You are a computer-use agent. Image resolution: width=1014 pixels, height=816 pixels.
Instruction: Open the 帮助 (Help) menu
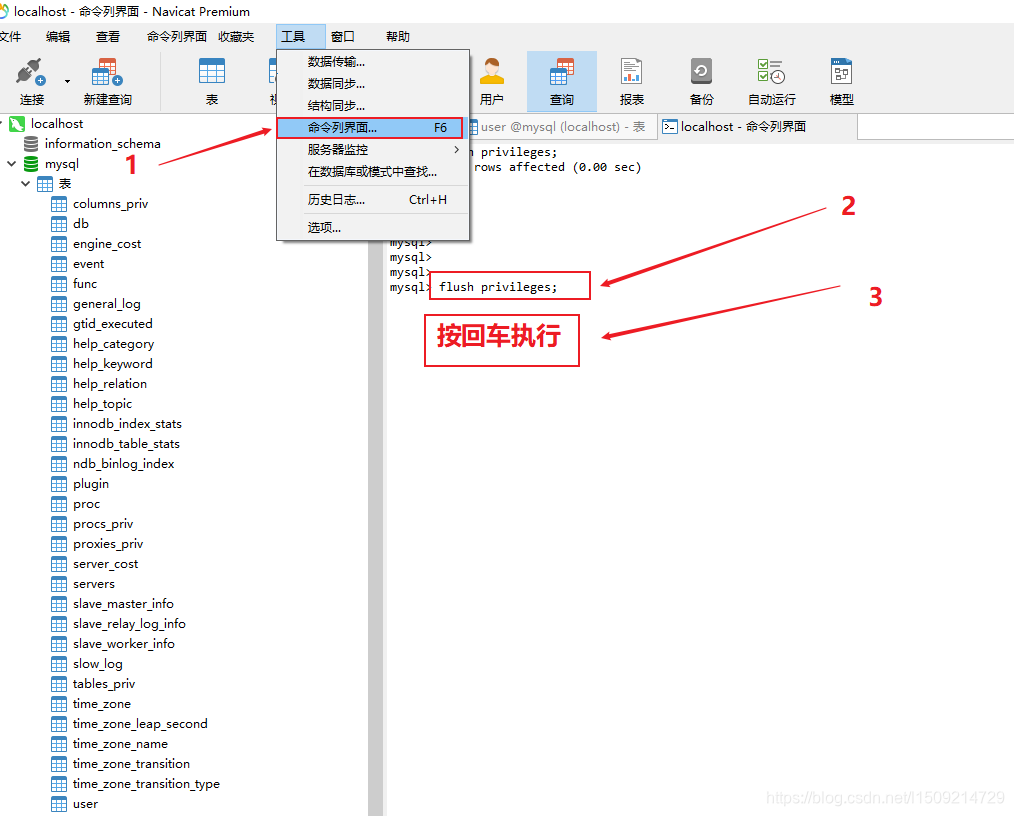398,37
